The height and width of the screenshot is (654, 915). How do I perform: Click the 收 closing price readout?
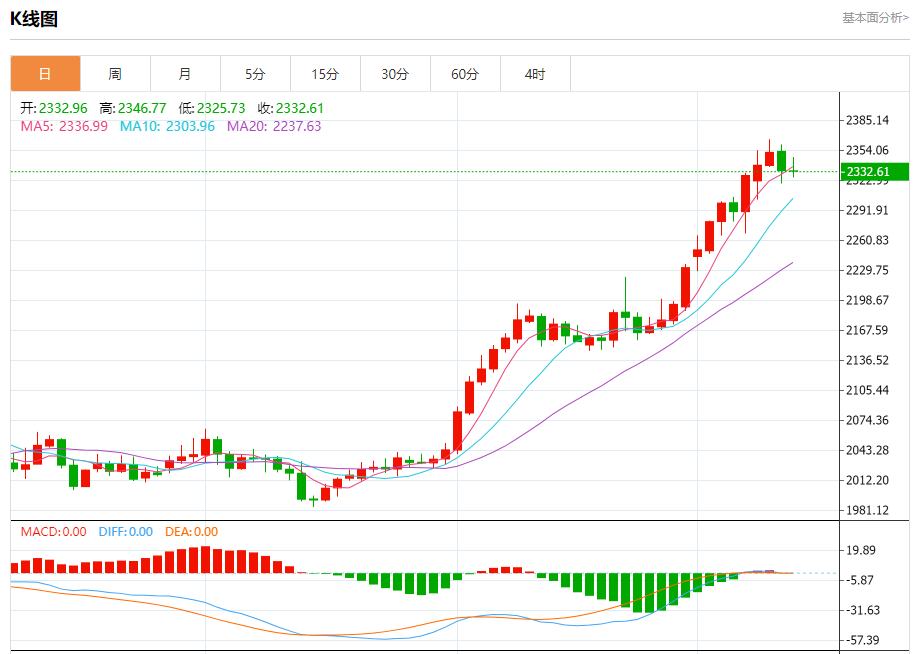click(290, 108)
